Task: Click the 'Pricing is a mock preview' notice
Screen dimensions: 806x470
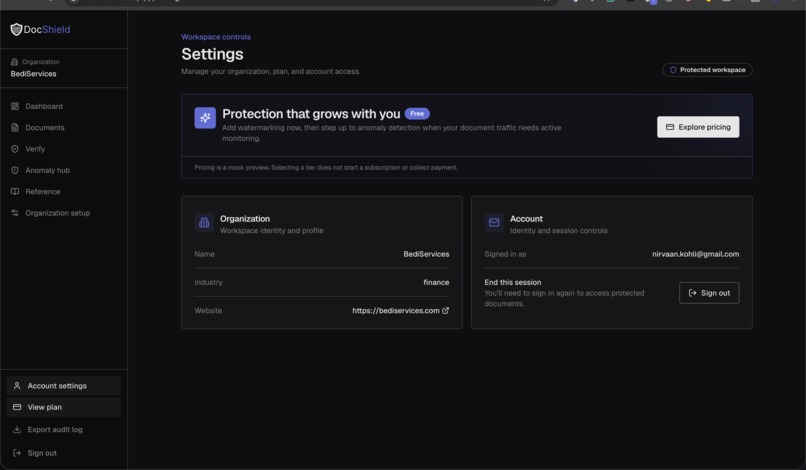Action: 326,168
